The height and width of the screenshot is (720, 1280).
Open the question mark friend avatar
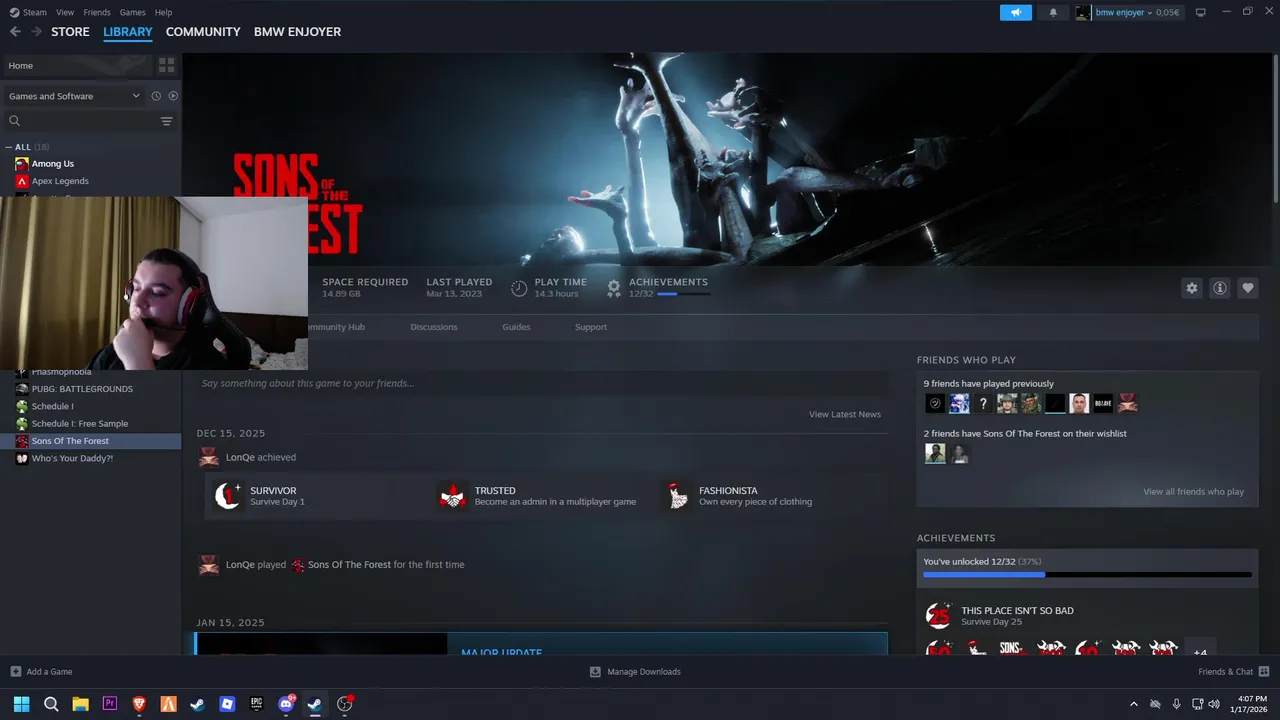click(x=983, y=404)
